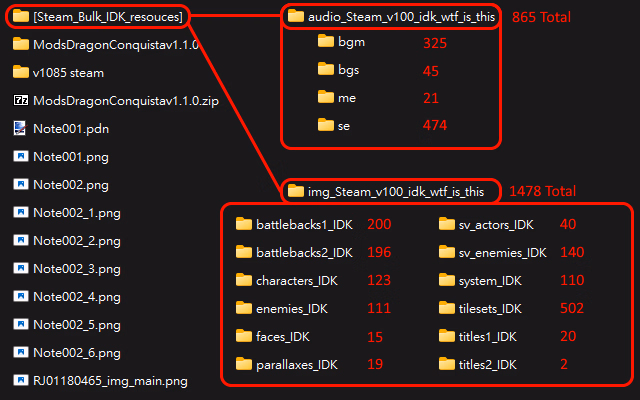Image resolution: width=640 pixels, height=400 pixels.
Task: Click the se folder icon
Action: (x=326, y=125)
